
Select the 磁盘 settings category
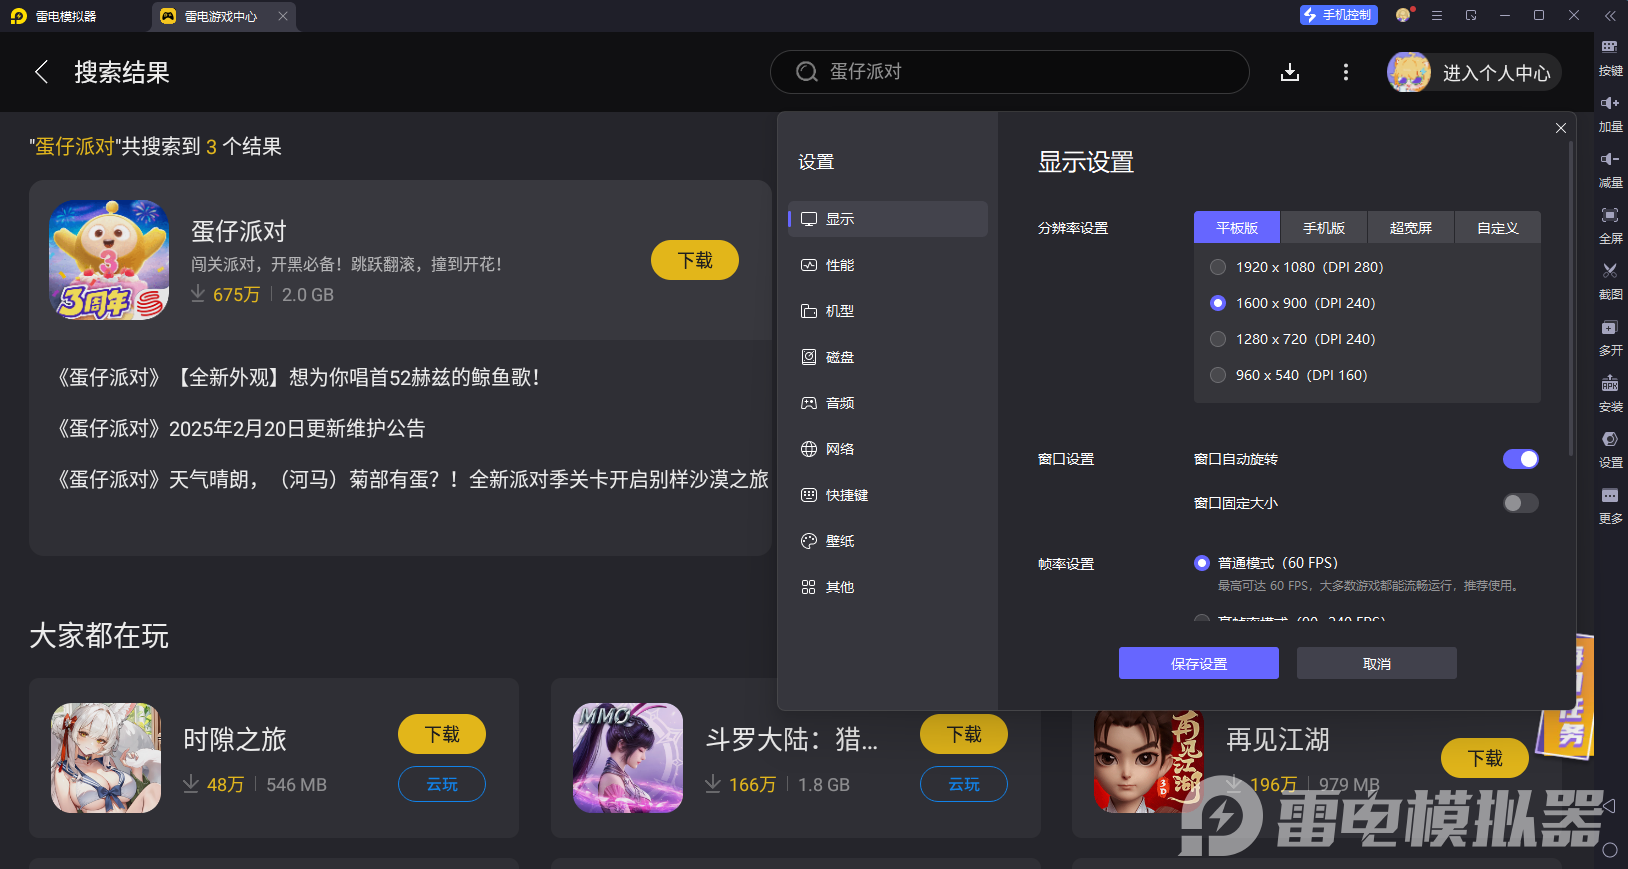pyautogui.click(x=888, y=357)
